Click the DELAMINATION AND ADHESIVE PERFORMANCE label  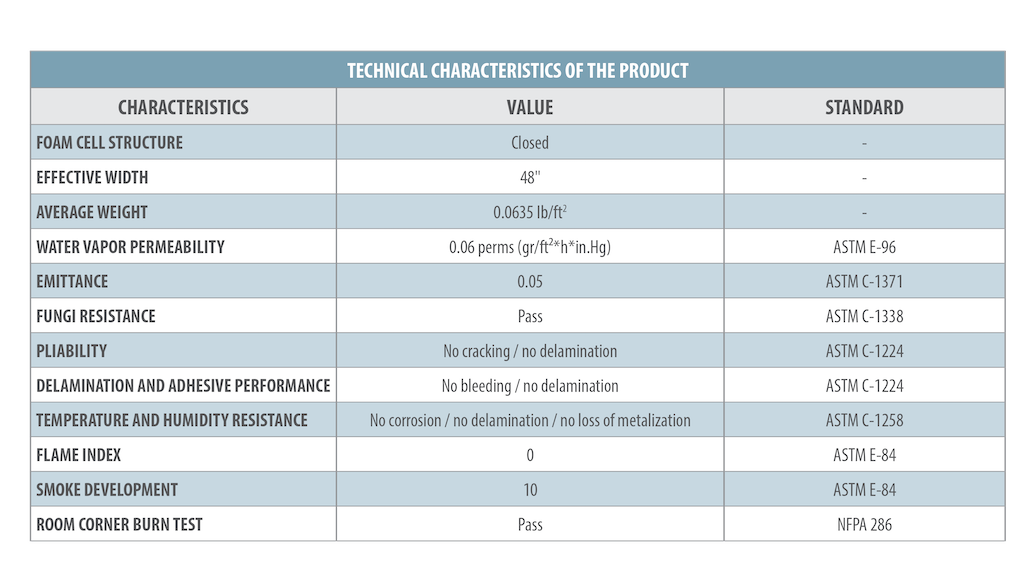[183, 385]
